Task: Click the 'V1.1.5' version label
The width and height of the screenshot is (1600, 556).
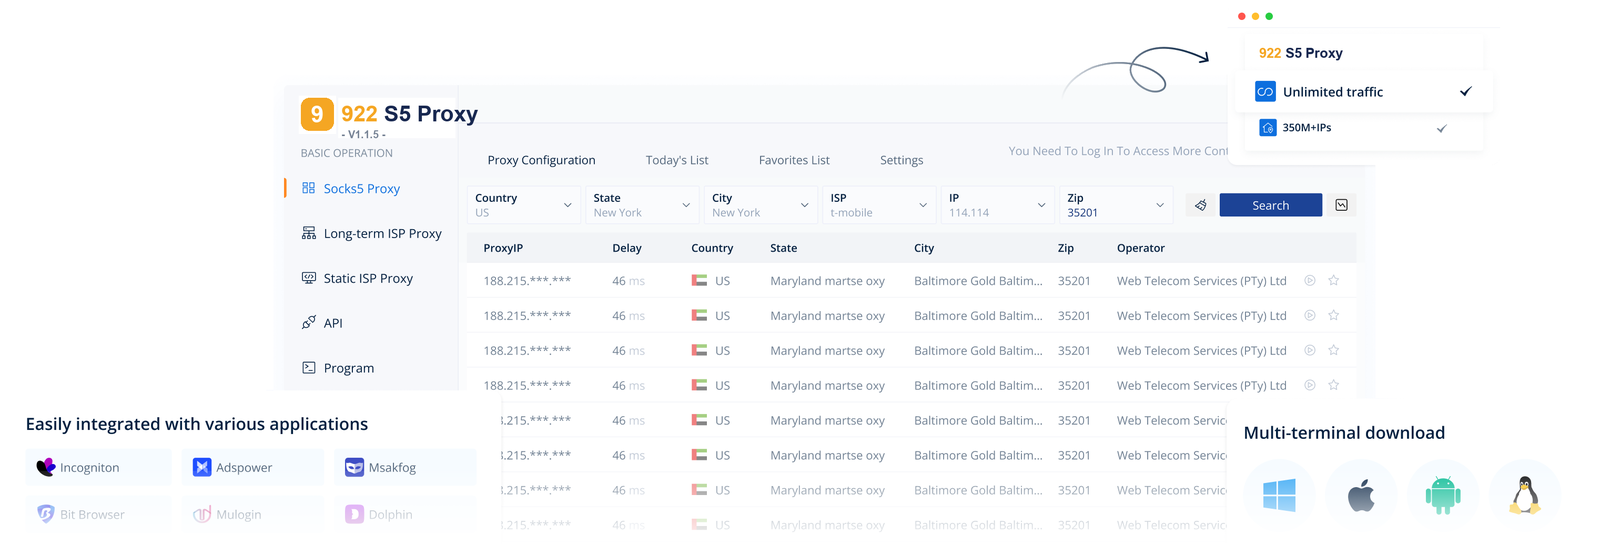Action: click(x=364, y=134)
